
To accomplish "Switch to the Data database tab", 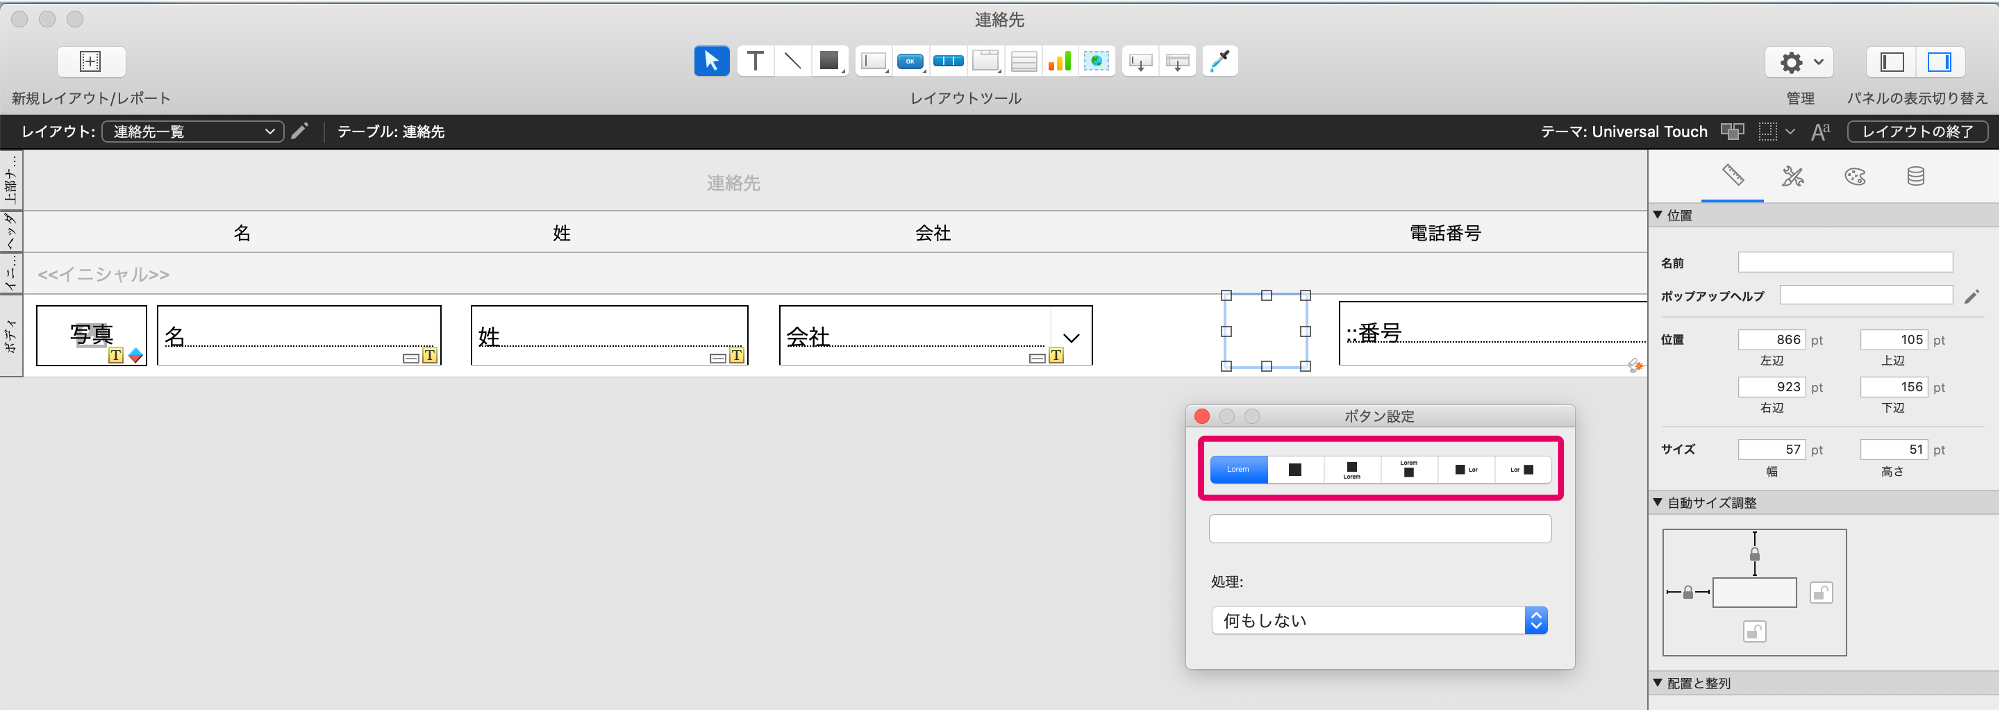I will tap(1915, 176).
